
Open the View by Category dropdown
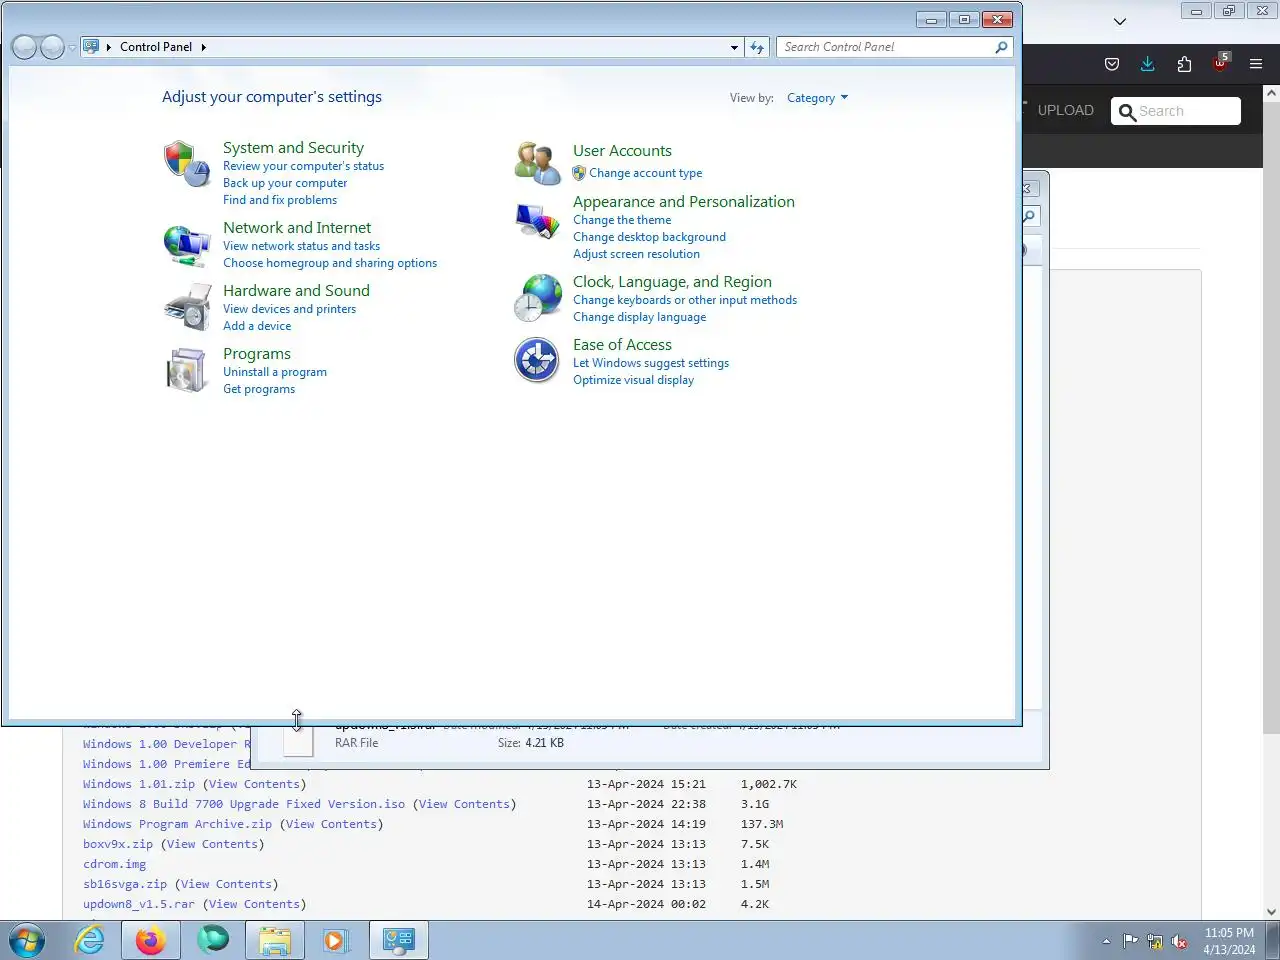click(x=817, y=98)
